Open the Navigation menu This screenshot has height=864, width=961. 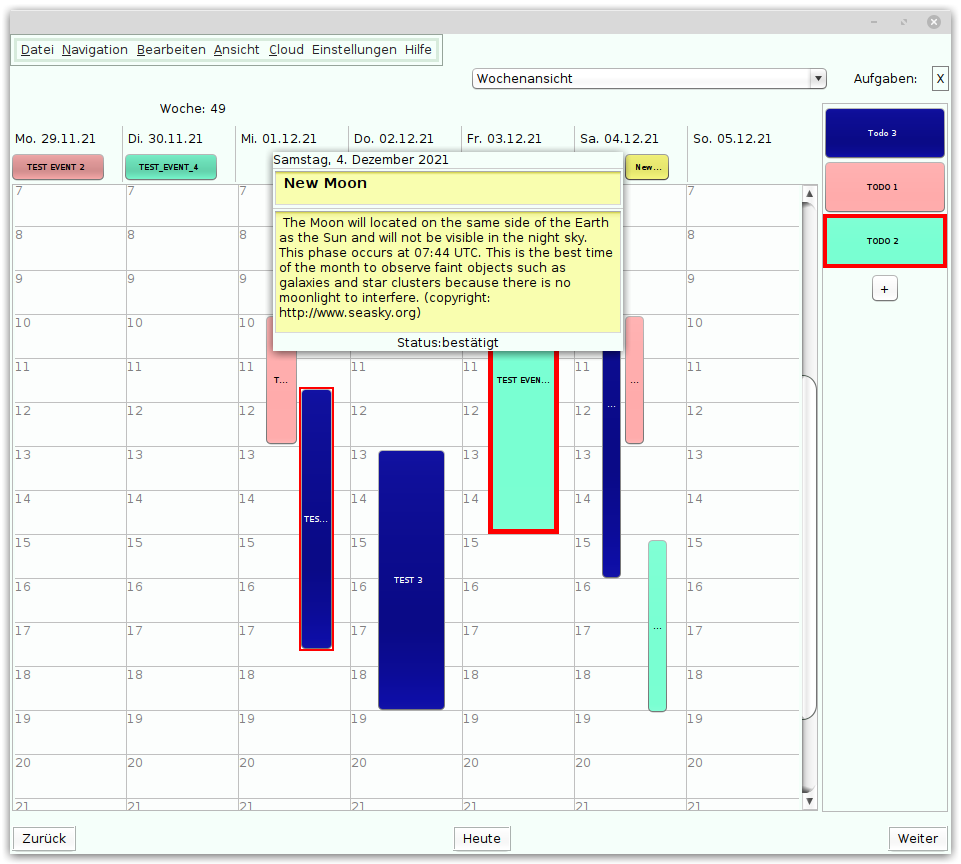point(95,50)
